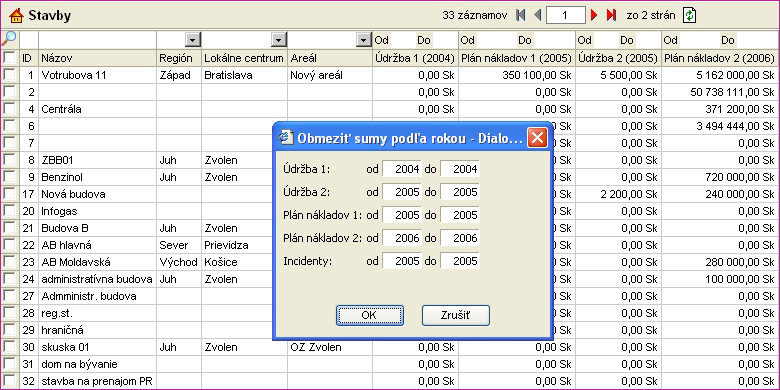Click the magnifier filter icon
Screen dimensions: 780x390
(9, 38)
